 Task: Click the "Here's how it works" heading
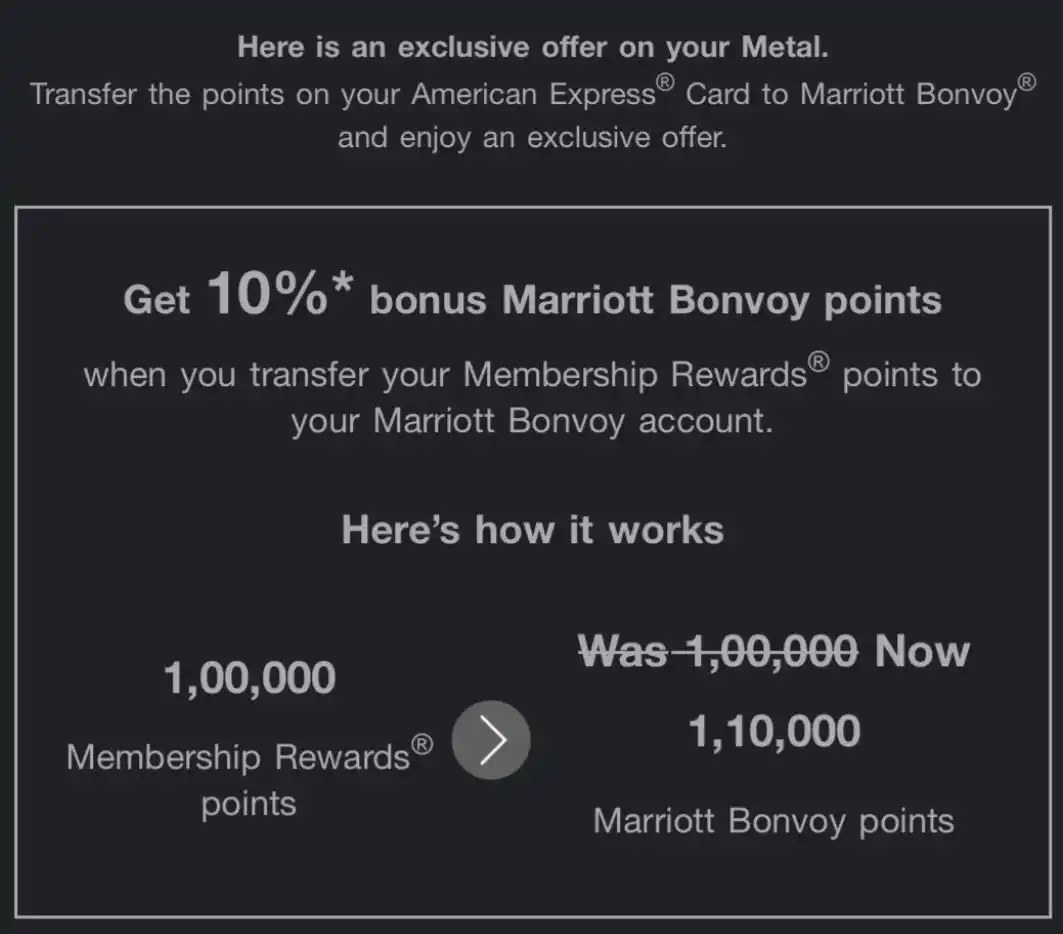point(532,529)
